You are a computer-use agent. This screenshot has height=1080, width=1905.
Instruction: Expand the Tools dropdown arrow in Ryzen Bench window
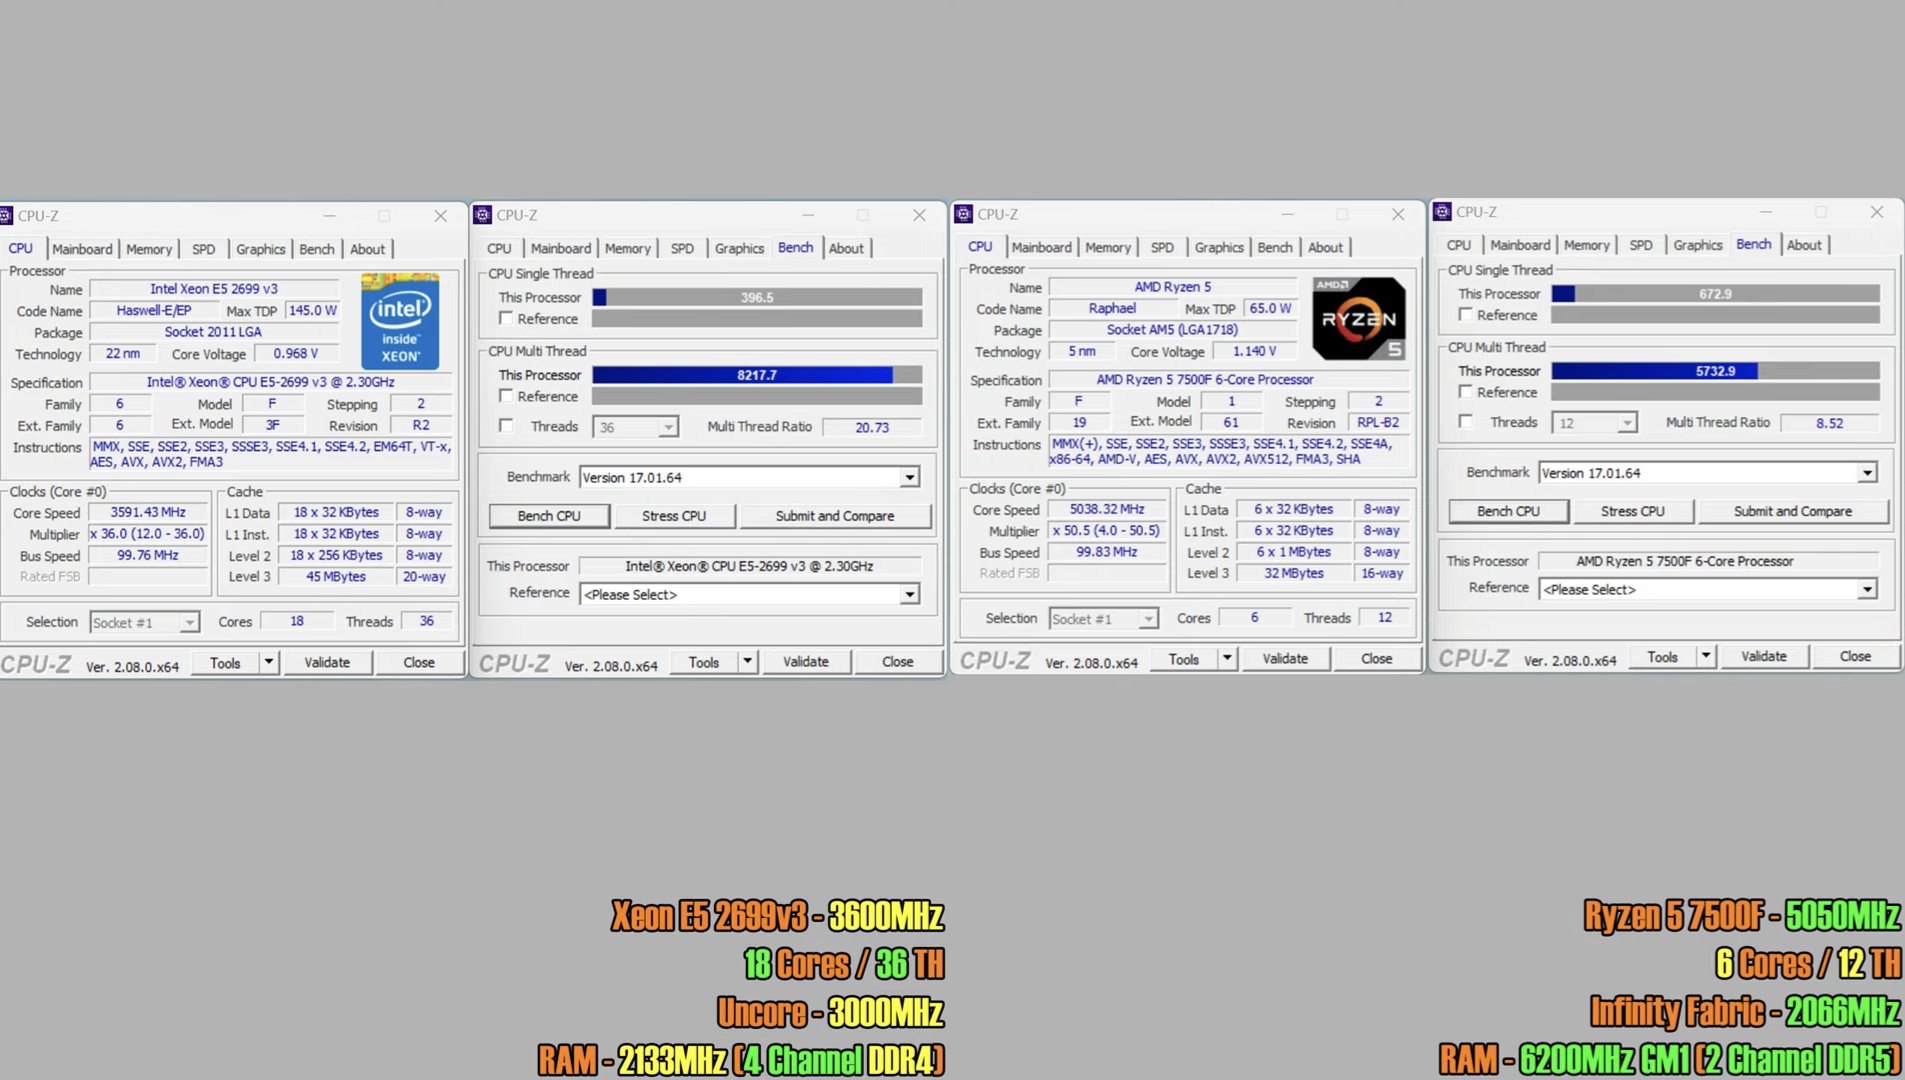click(x=1706, y=656)
